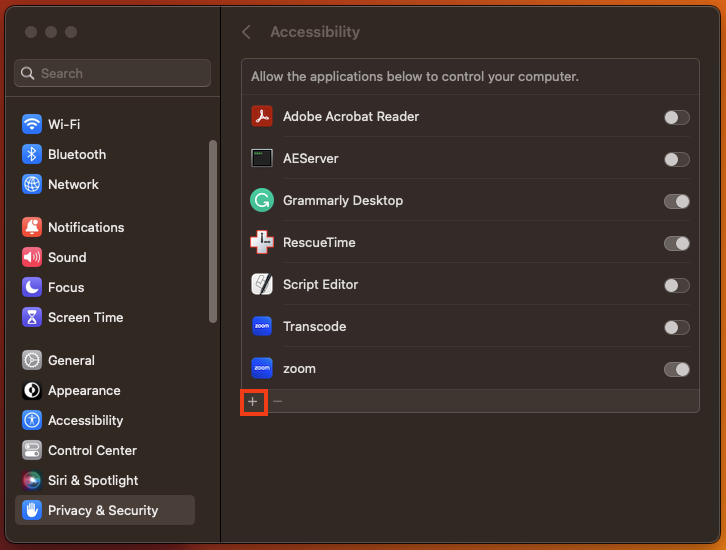Select the Grammarly Desktop row label

tap(343, 200)
